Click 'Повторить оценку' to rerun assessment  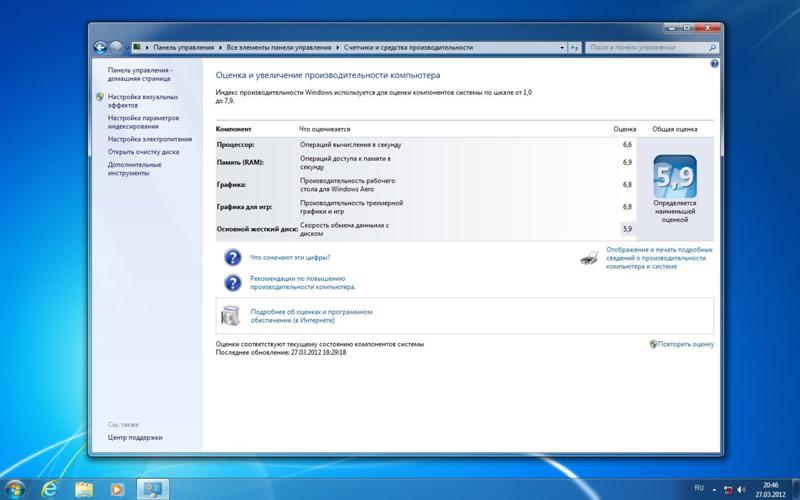(686, 344)
